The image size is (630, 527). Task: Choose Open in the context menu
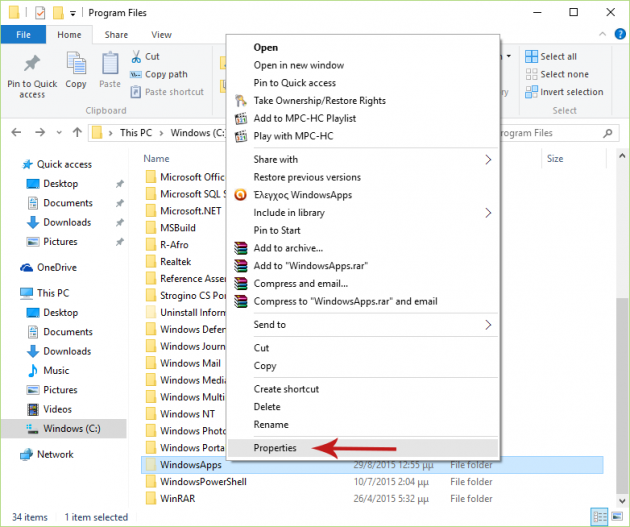click(x=364, y=47)
